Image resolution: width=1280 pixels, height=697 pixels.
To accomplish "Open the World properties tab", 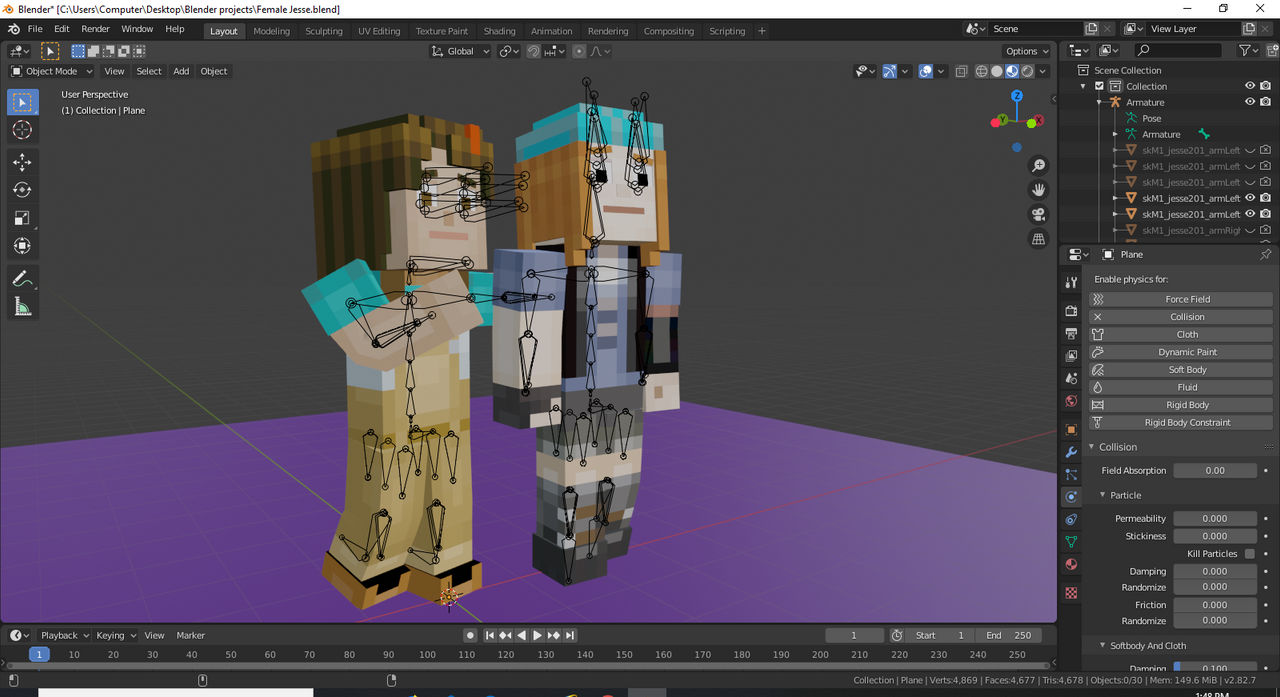I will click(x=1070, y=401).
